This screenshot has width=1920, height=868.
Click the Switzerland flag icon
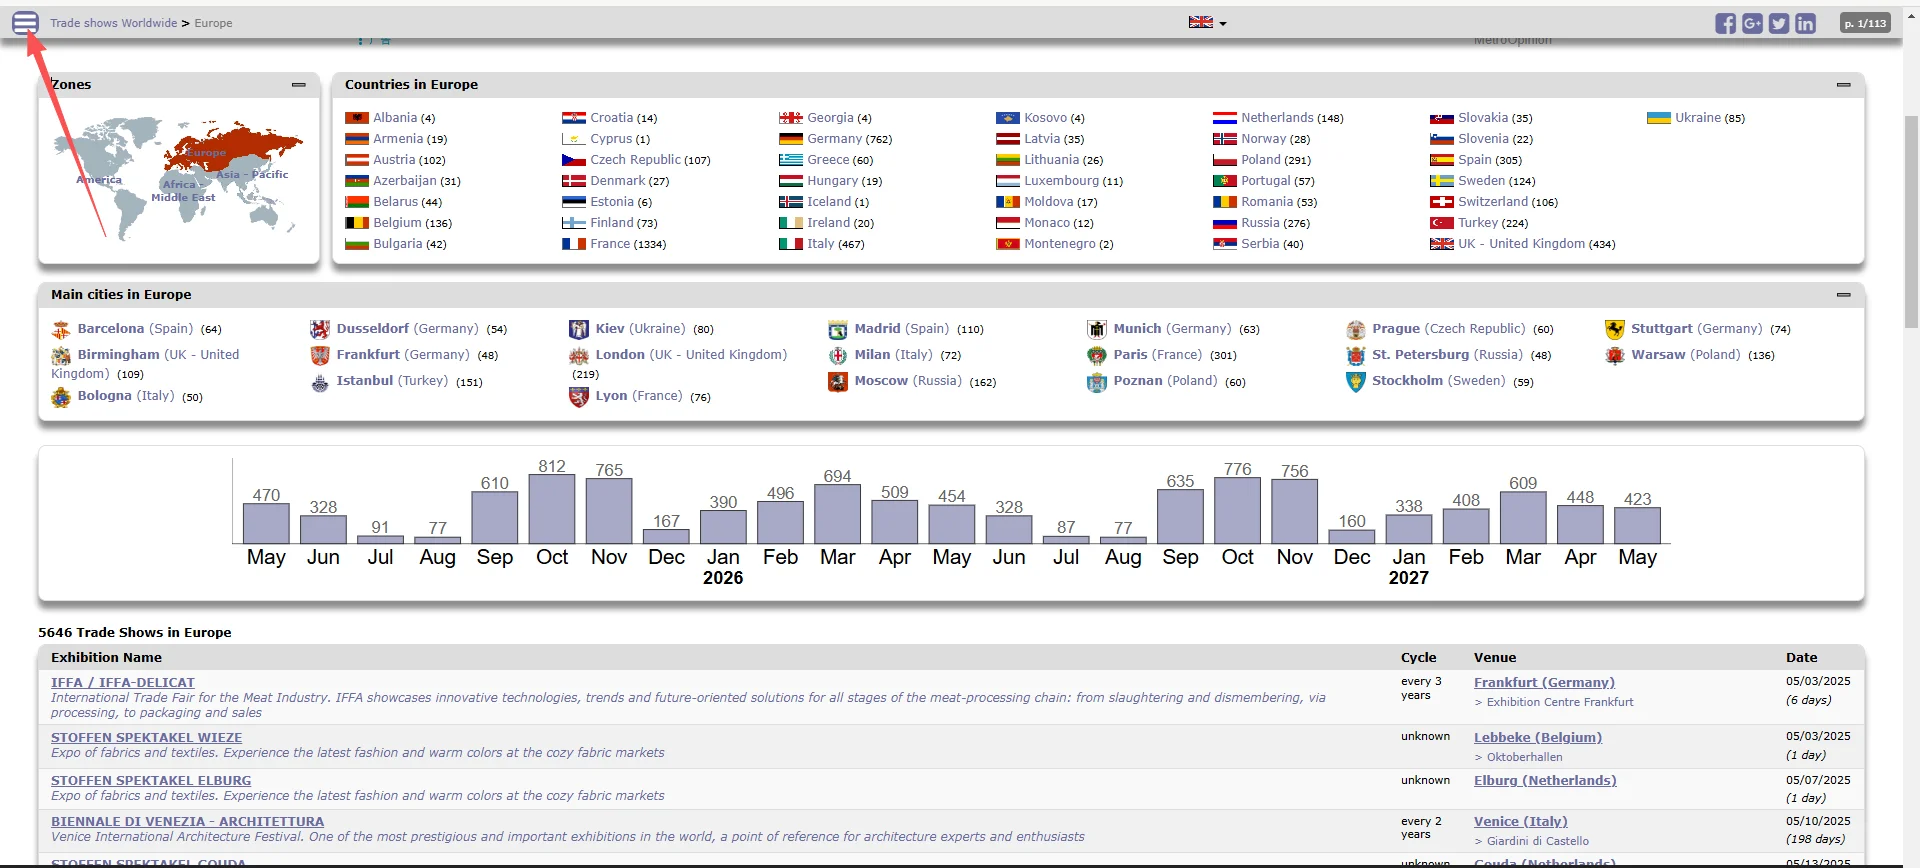coord(1442,202)
